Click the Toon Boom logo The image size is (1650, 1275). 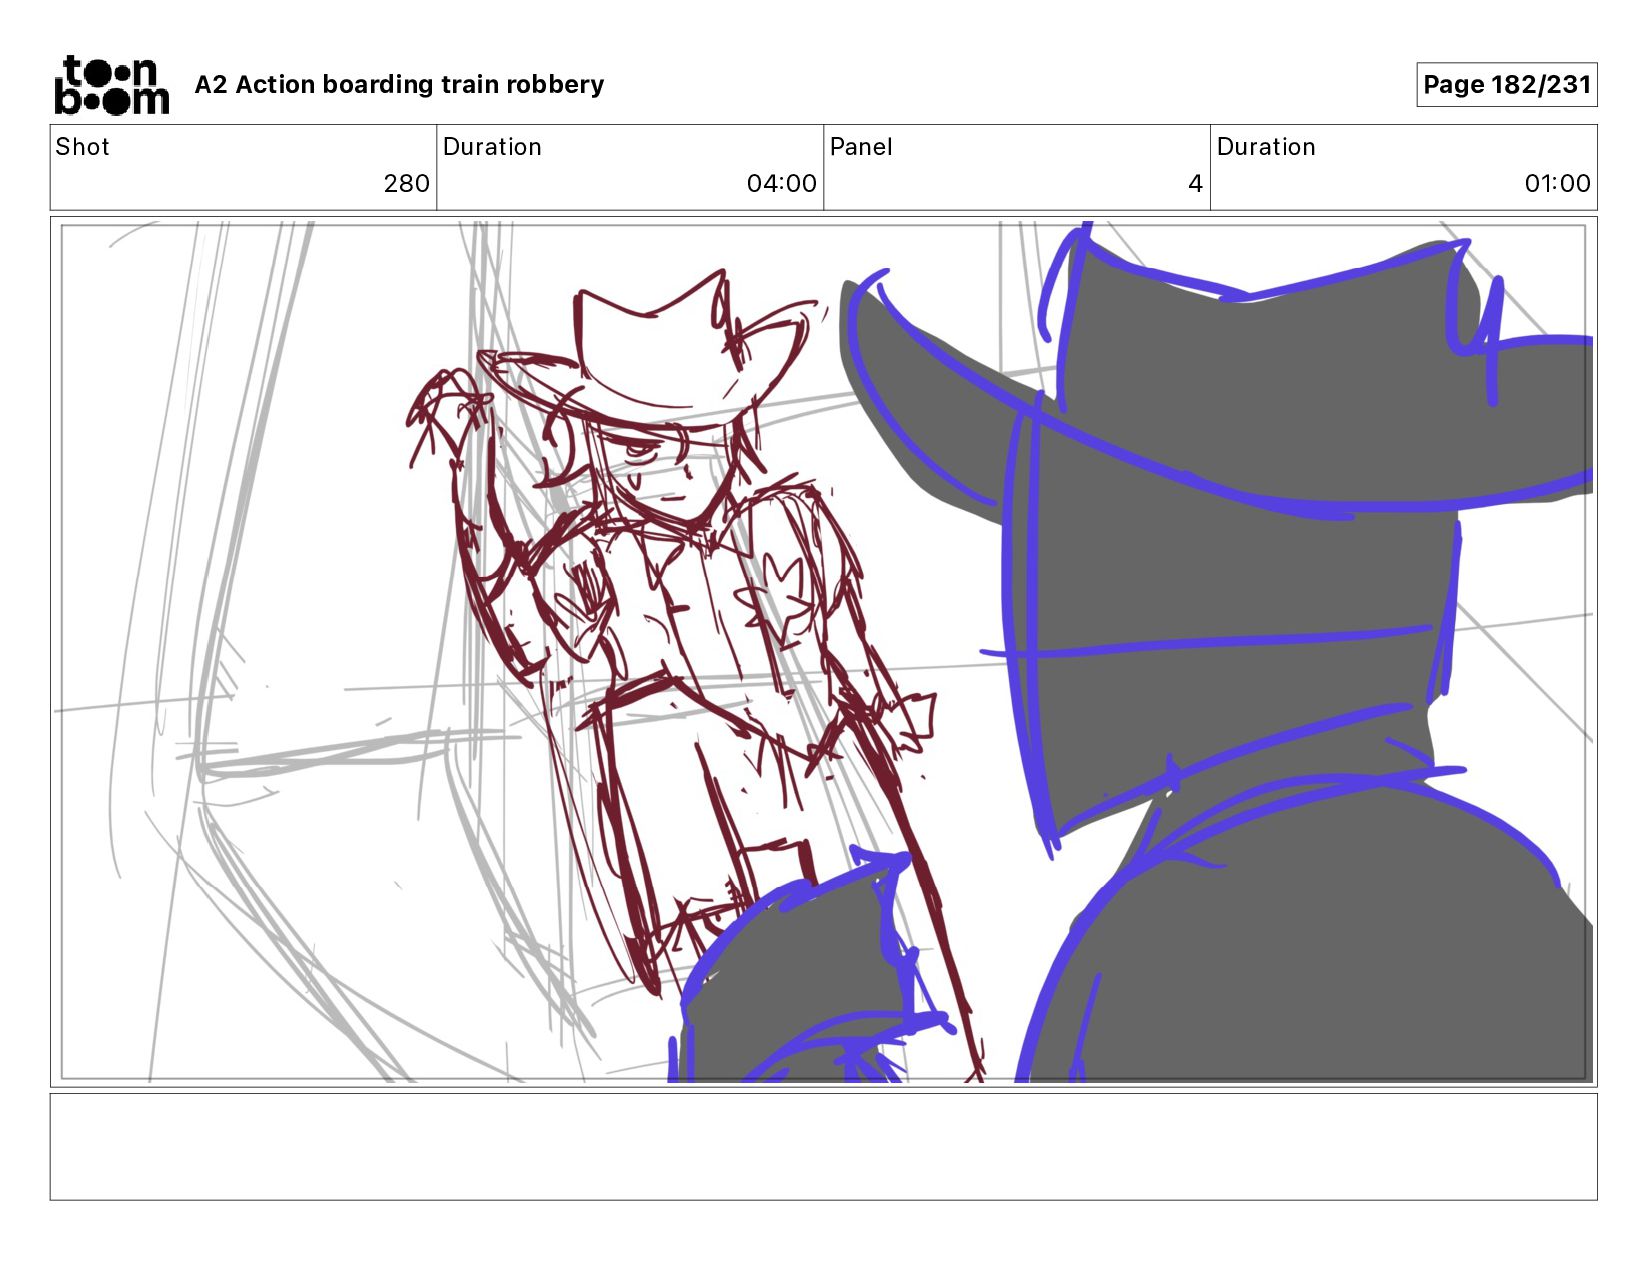111,85
